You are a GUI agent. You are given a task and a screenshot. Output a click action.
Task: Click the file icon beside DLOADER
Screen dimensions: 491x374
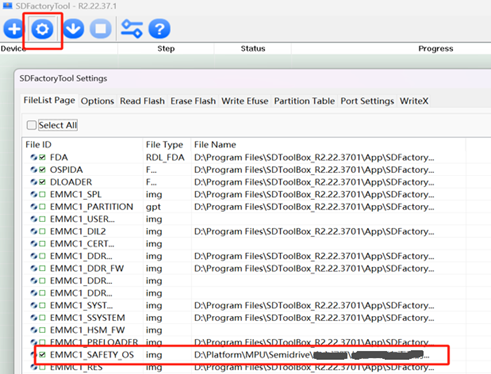34,182
